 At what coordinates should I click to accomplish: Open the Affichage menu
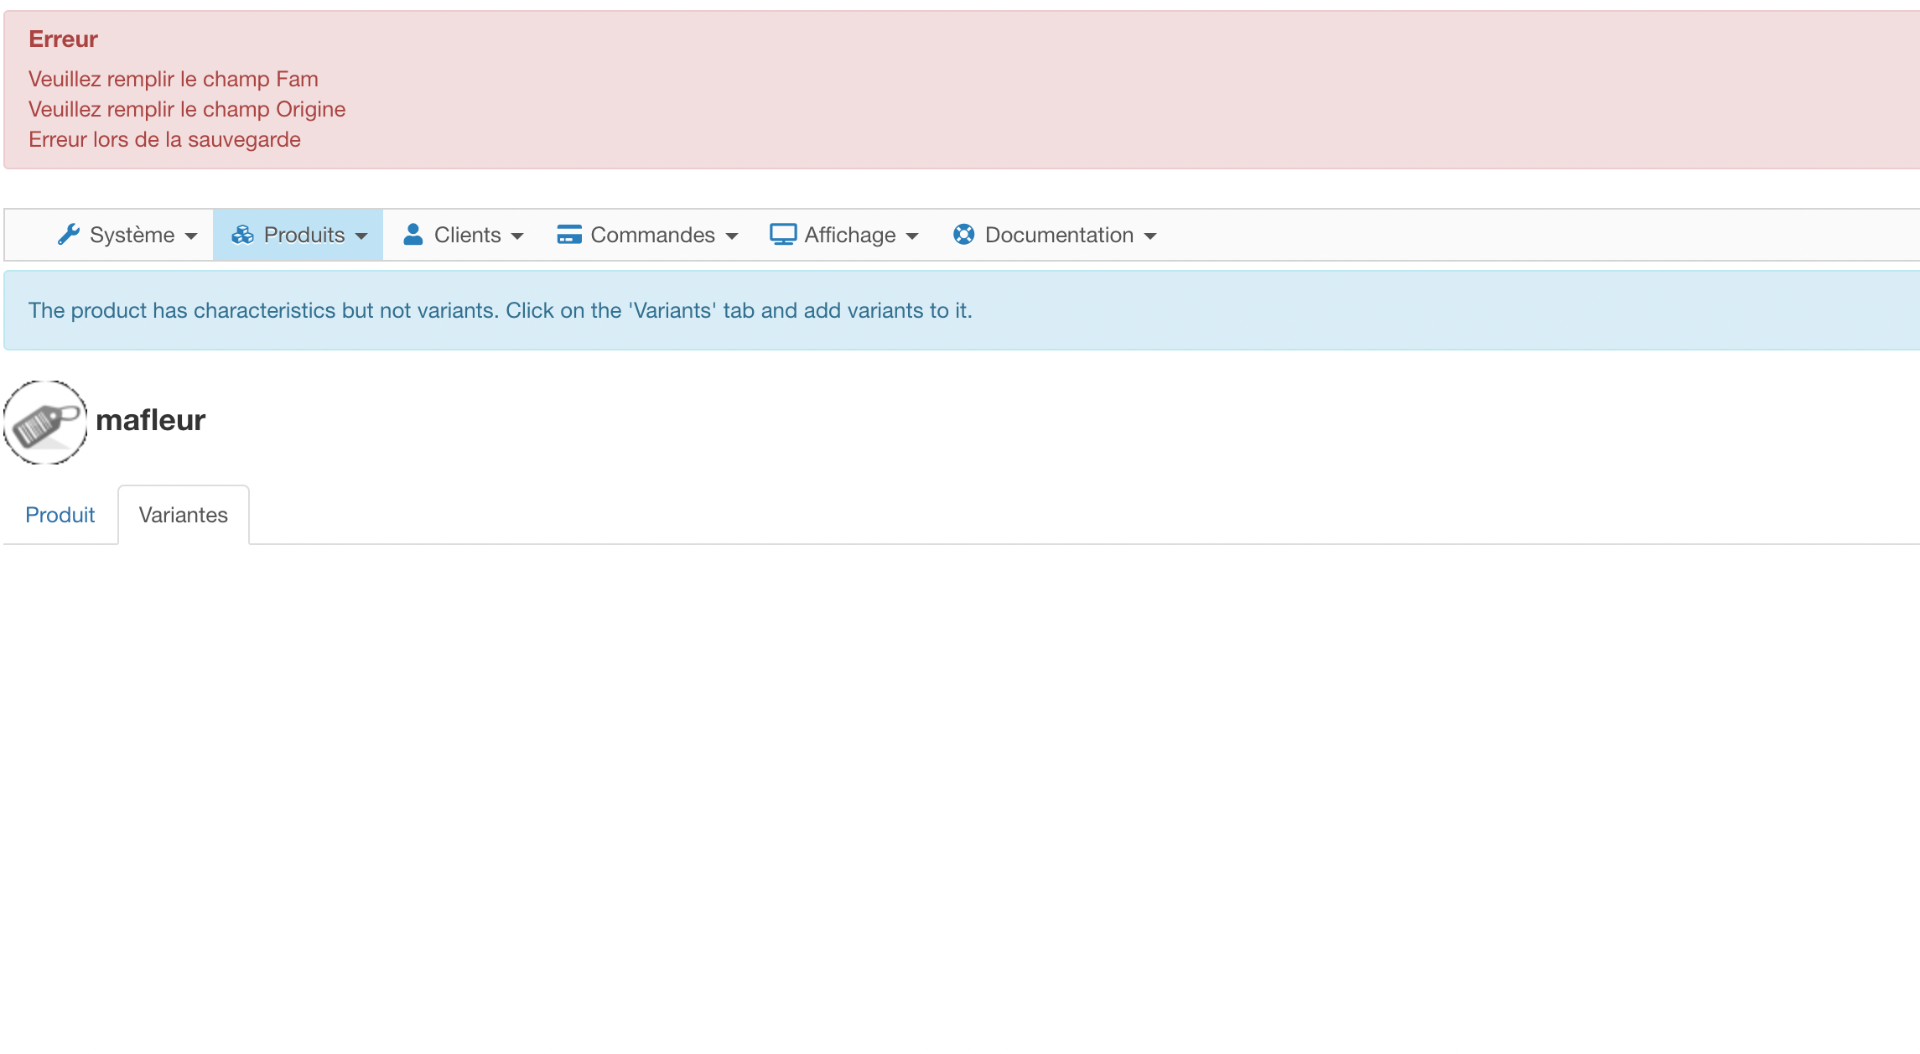pos(844,235)
